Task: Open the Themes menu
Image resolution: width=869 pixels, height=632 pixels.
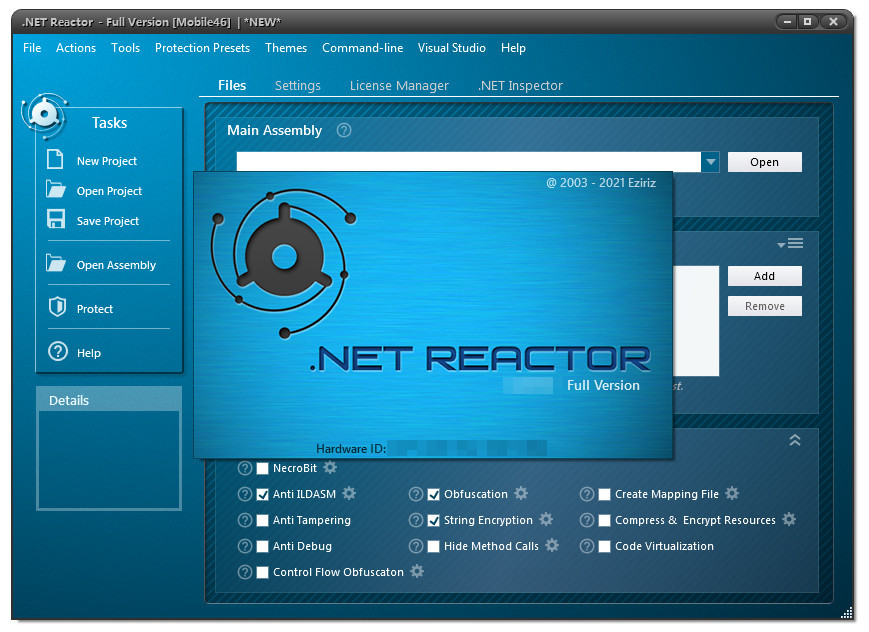Action: click(x=286, y=48)
